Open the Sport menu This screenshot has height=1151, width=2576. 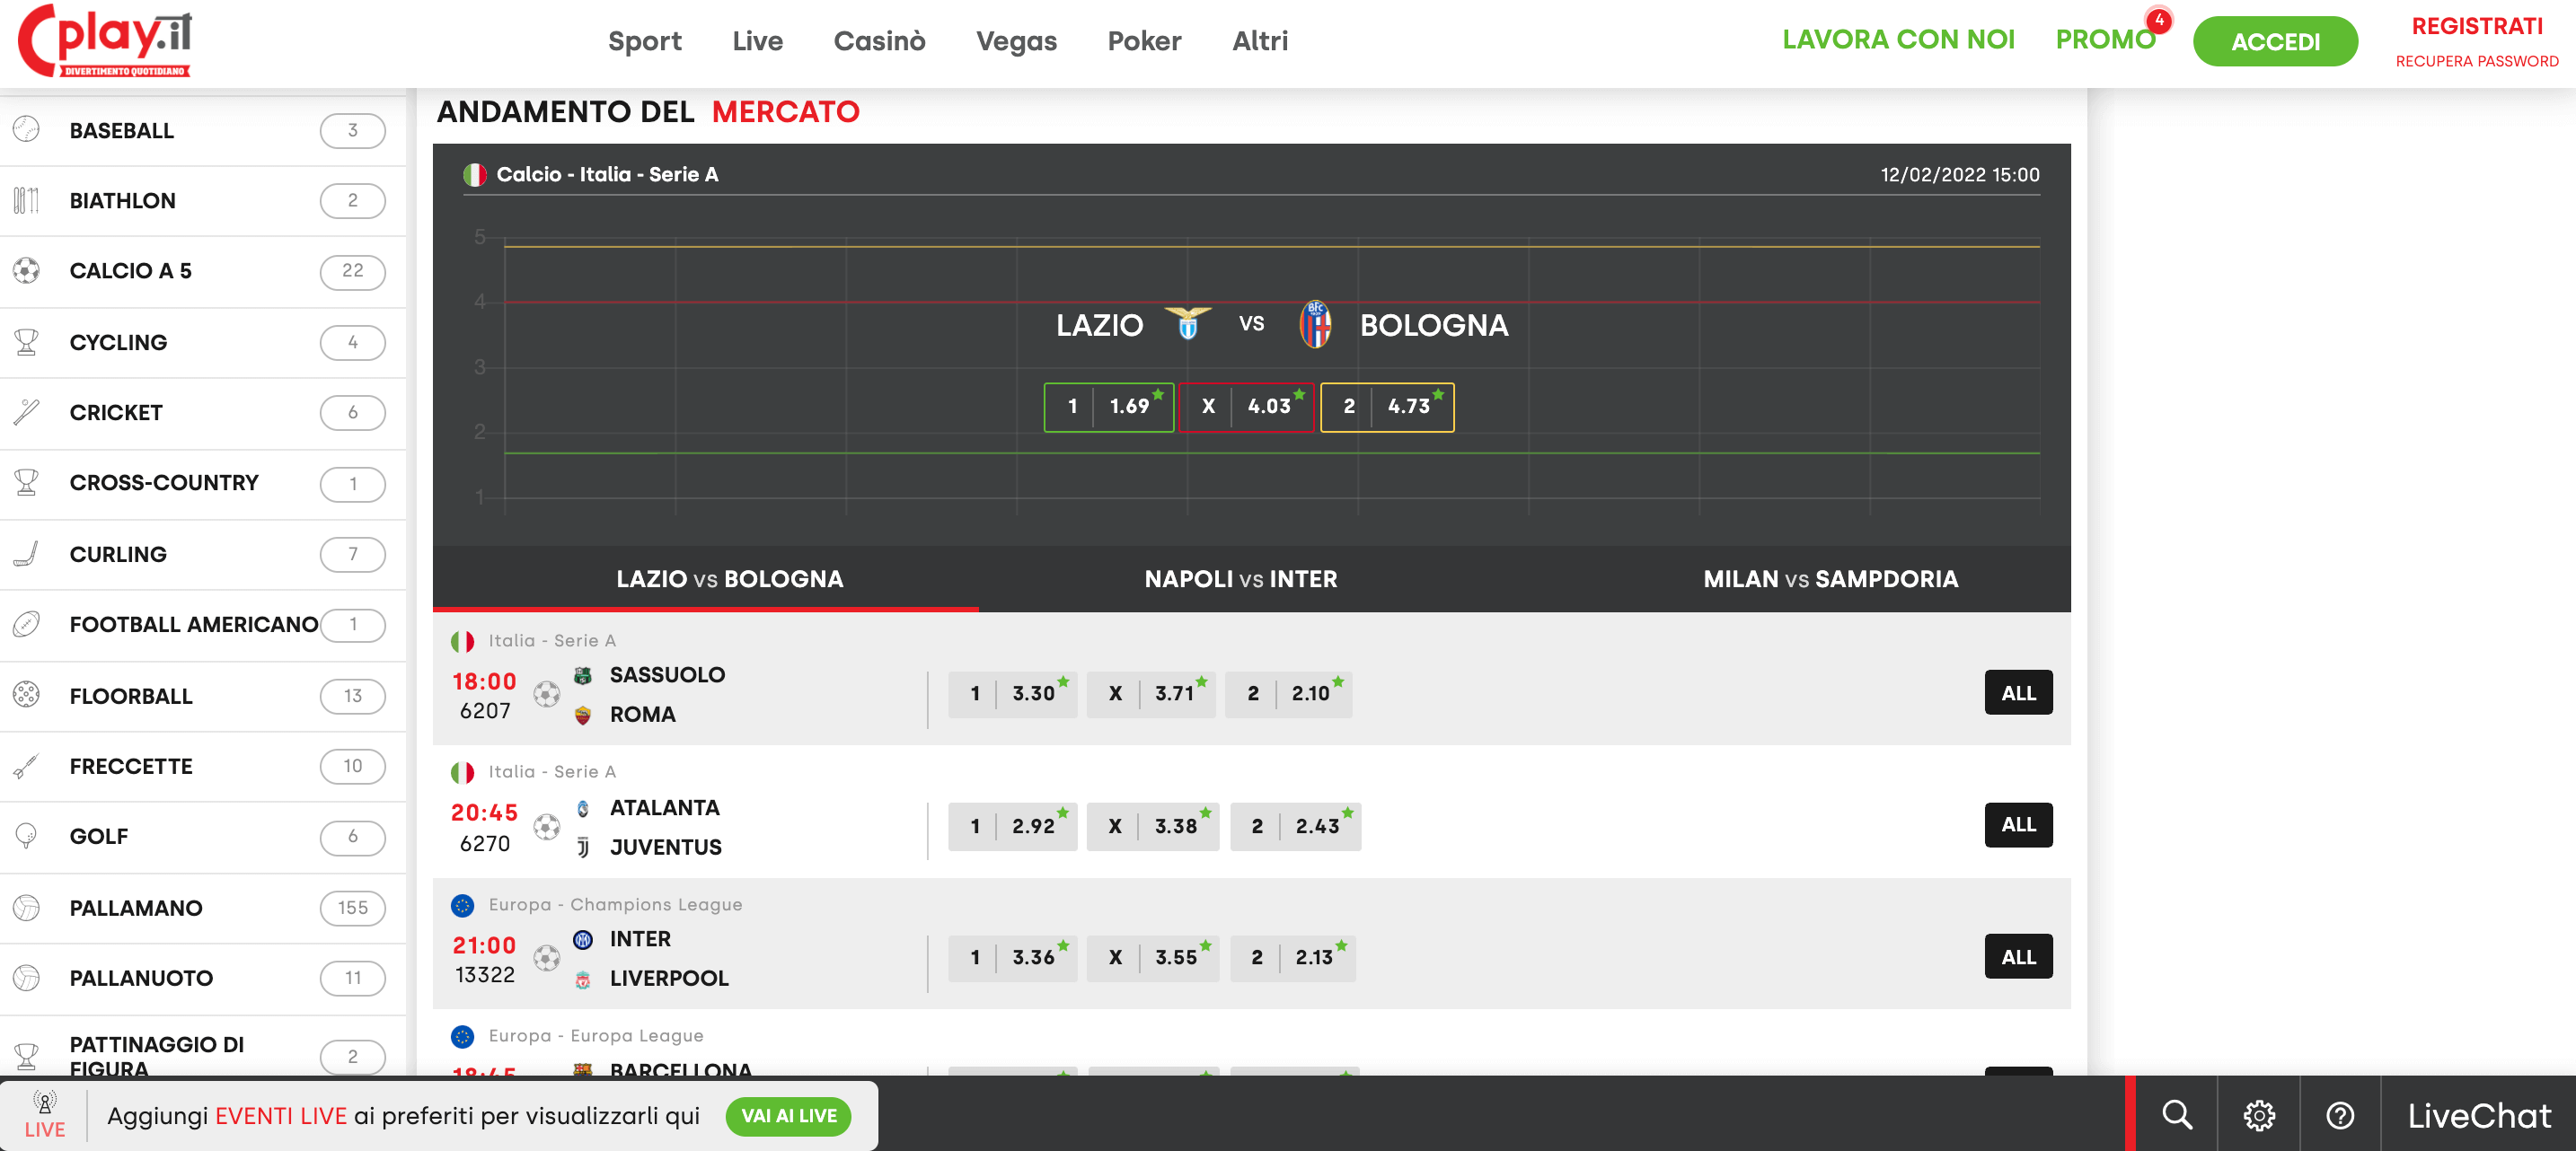(644, 41)
